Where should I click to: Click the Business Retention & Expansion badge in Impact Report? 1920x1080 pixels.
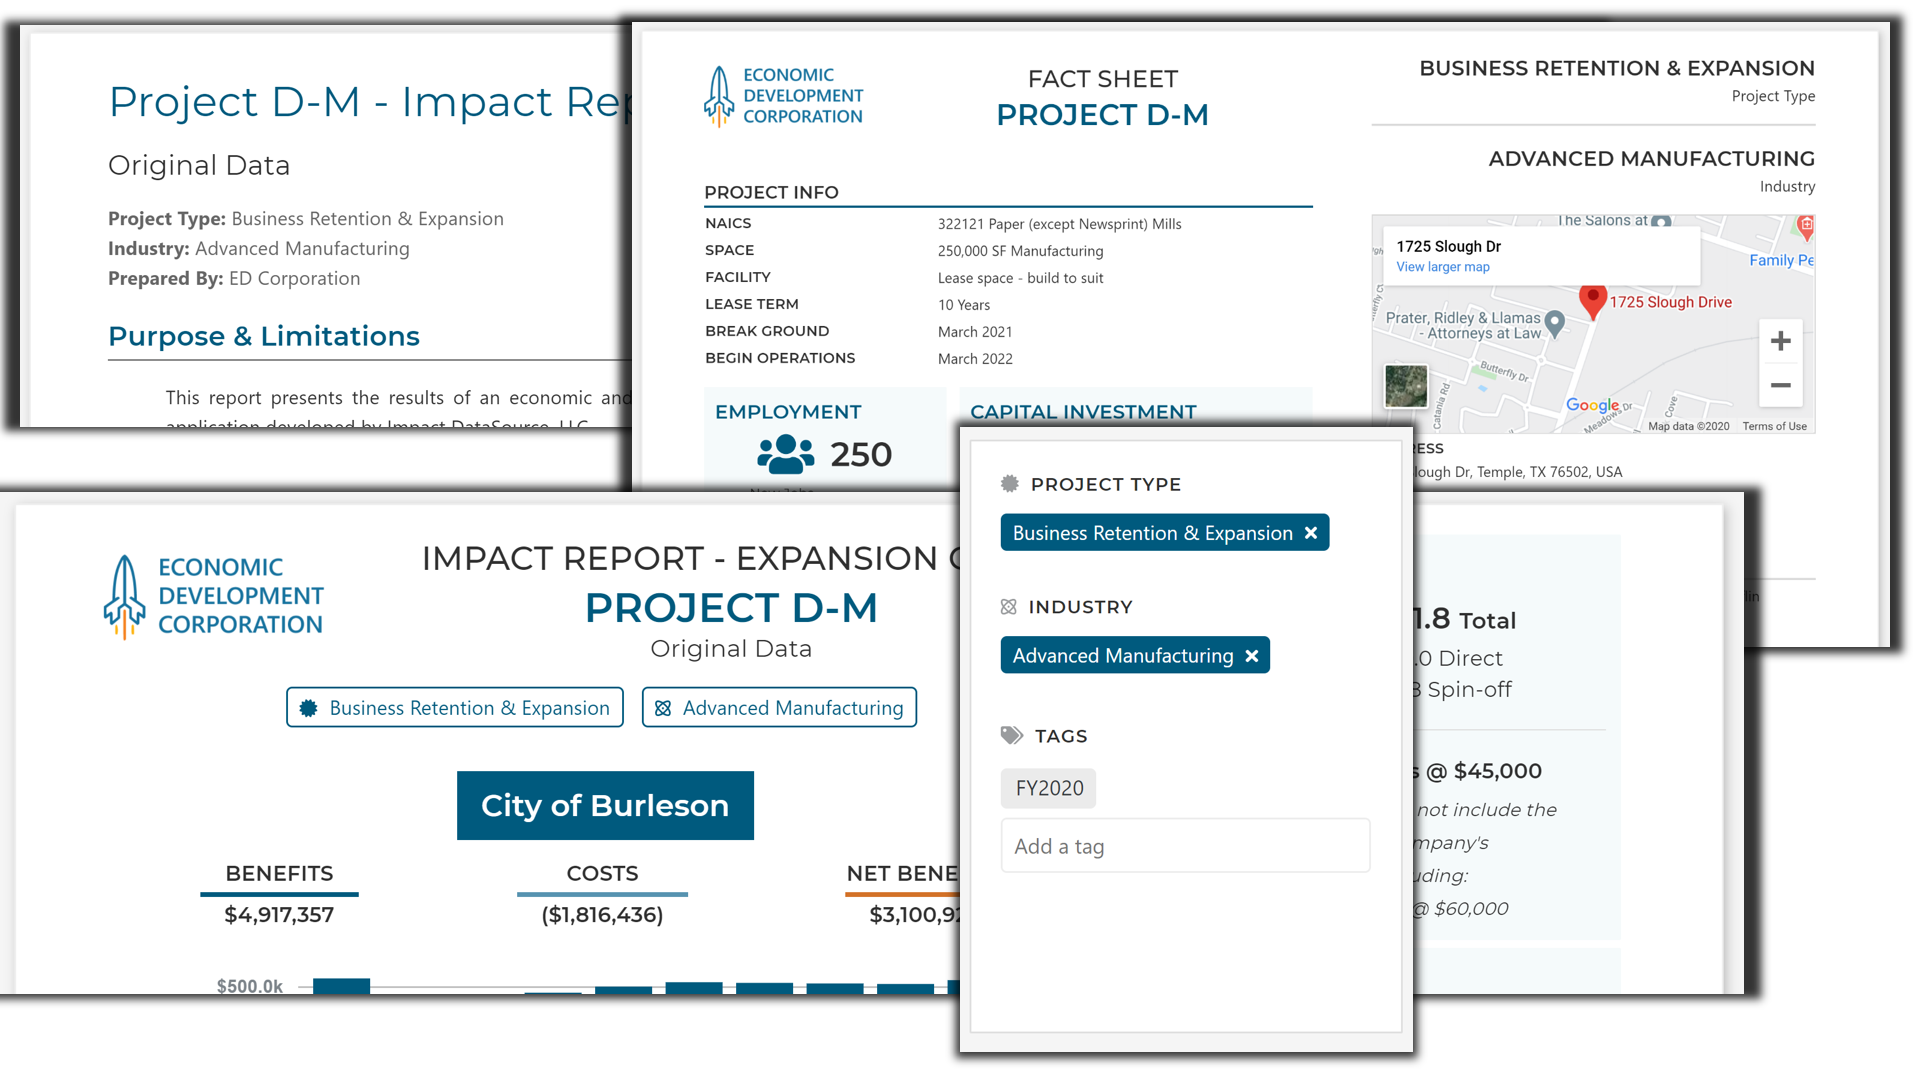455,708
